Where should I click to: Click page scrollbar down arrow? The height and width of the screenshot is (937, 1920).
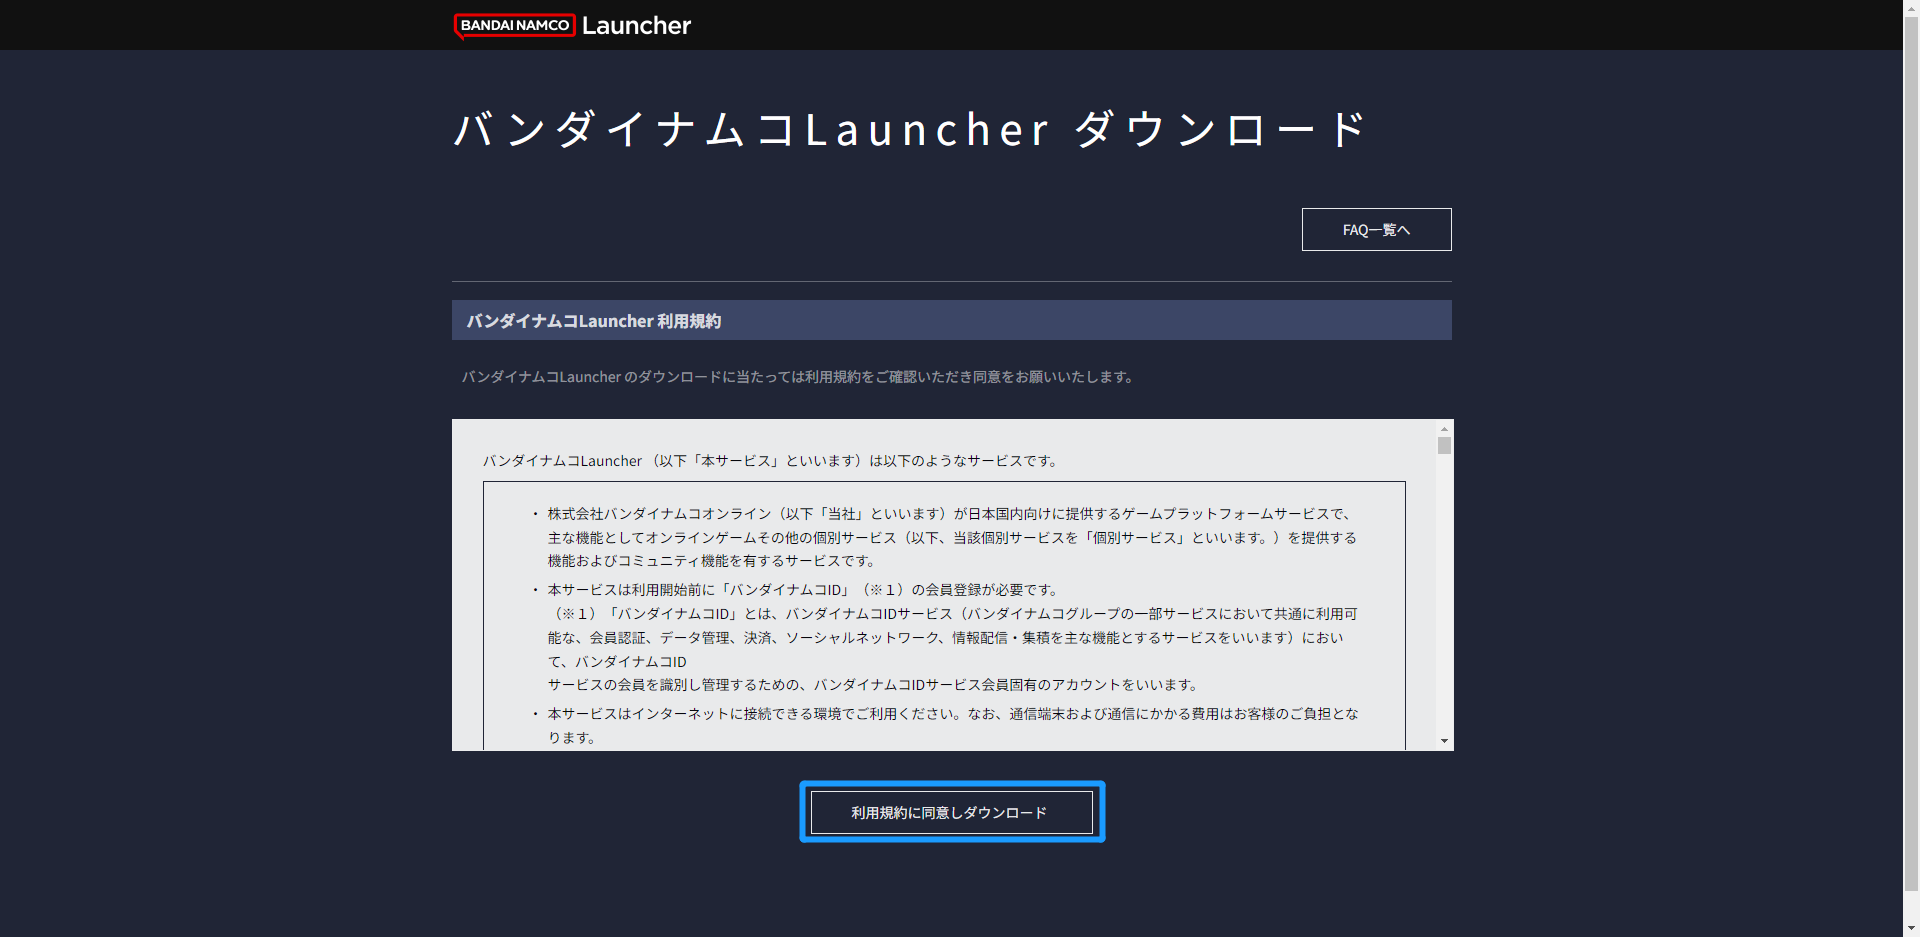coord(1911,928)
